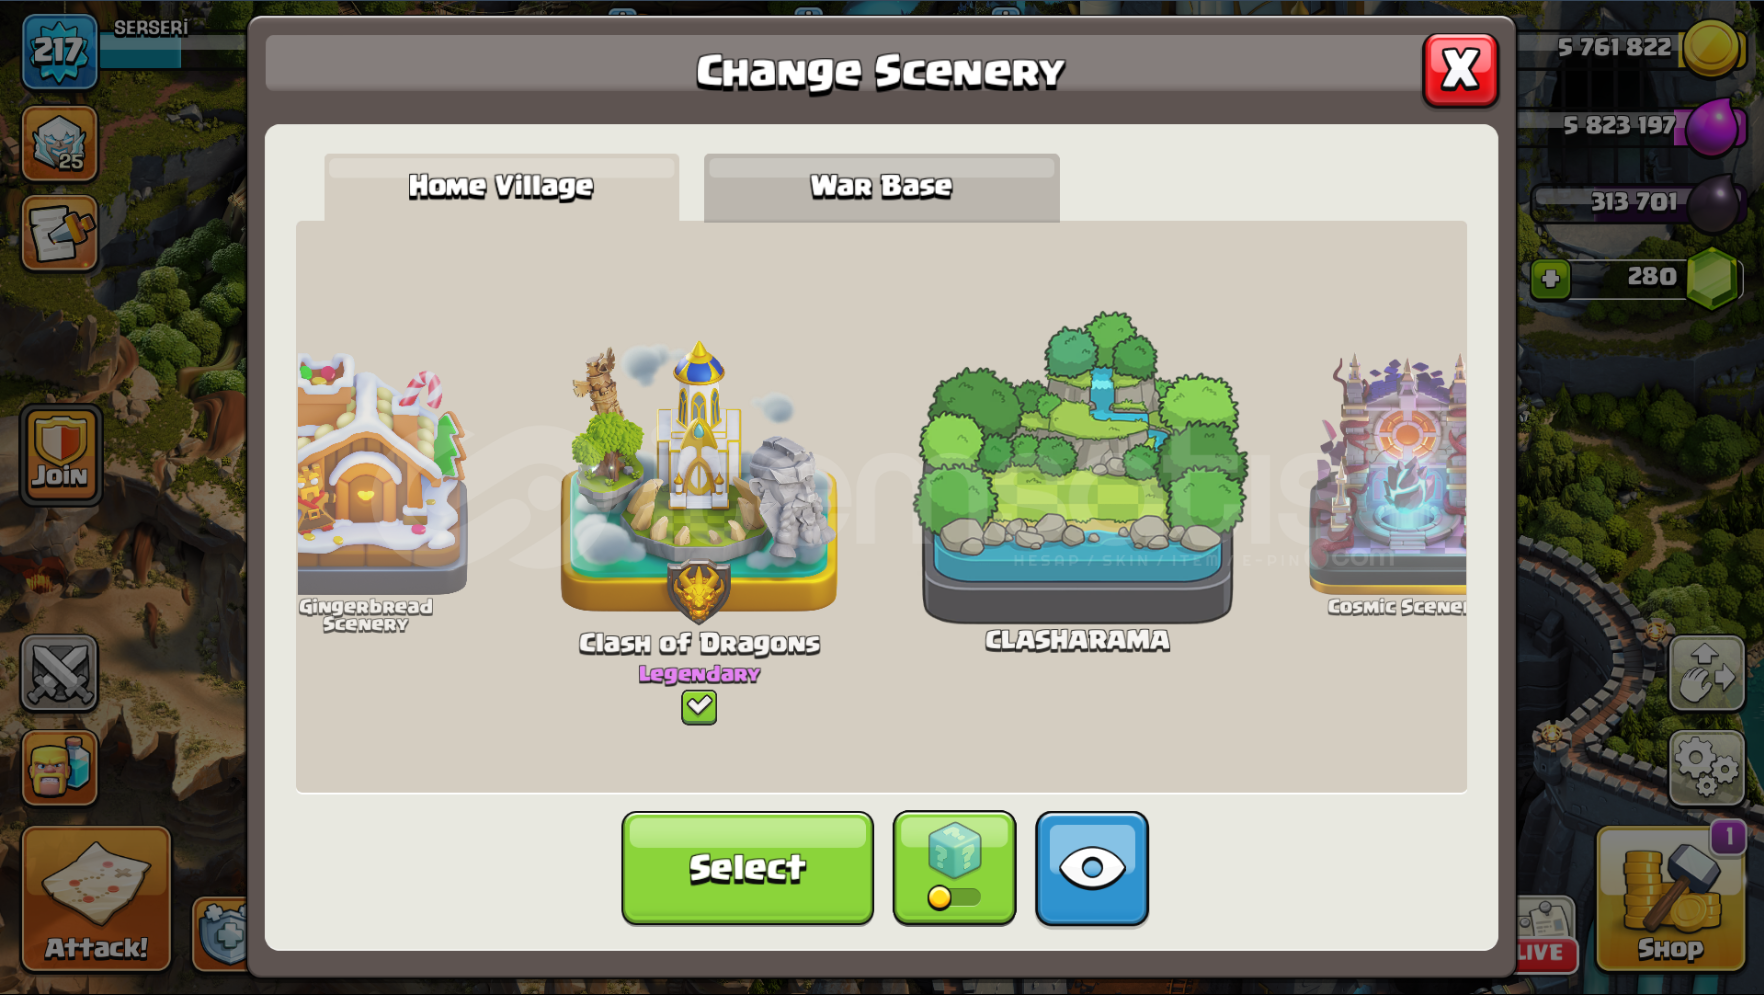
Task: Close the Change Scenery dialog
Action: click(1460, 70)
